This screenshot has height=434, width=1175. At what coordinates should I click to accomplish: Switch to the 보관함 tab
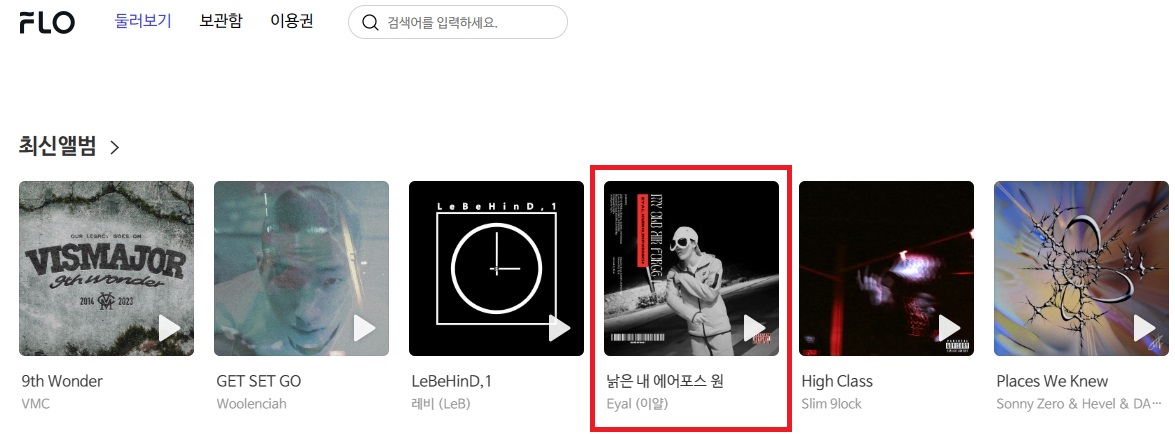click(x=221, y=21)
